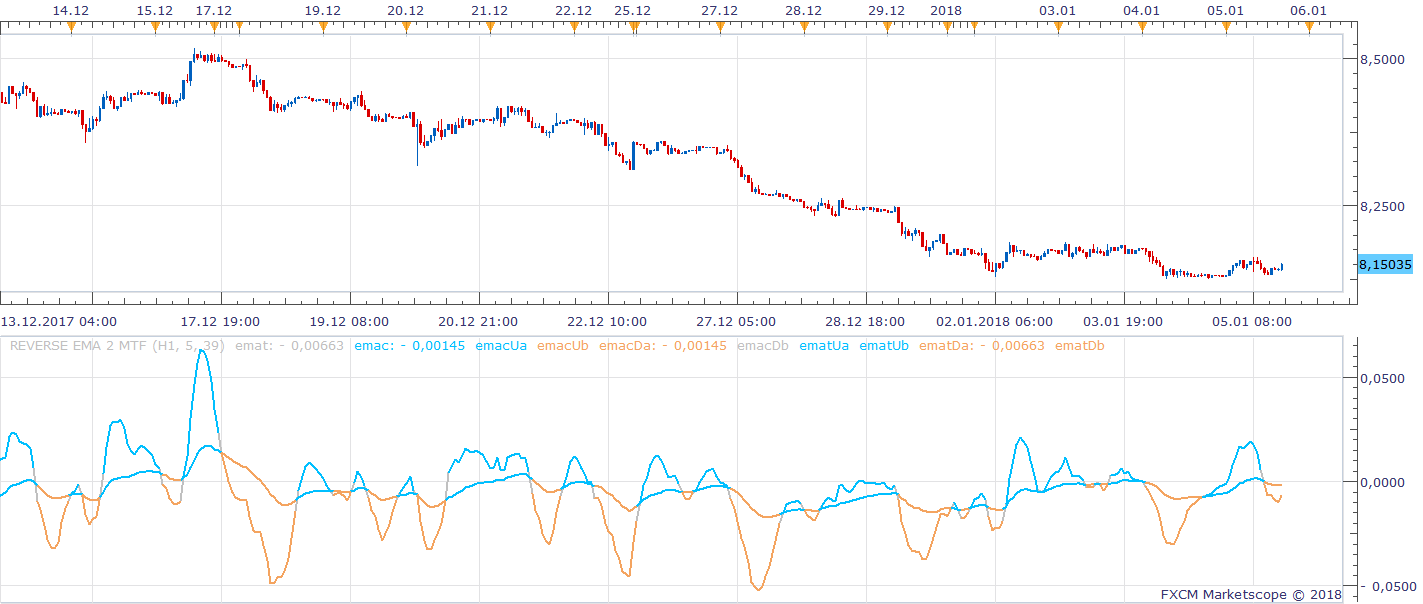Image resolution: width=1423 pixels, height=604 pixels.
Task: Click the 03.01 day marker triangle
Action: pos(1058,28)
